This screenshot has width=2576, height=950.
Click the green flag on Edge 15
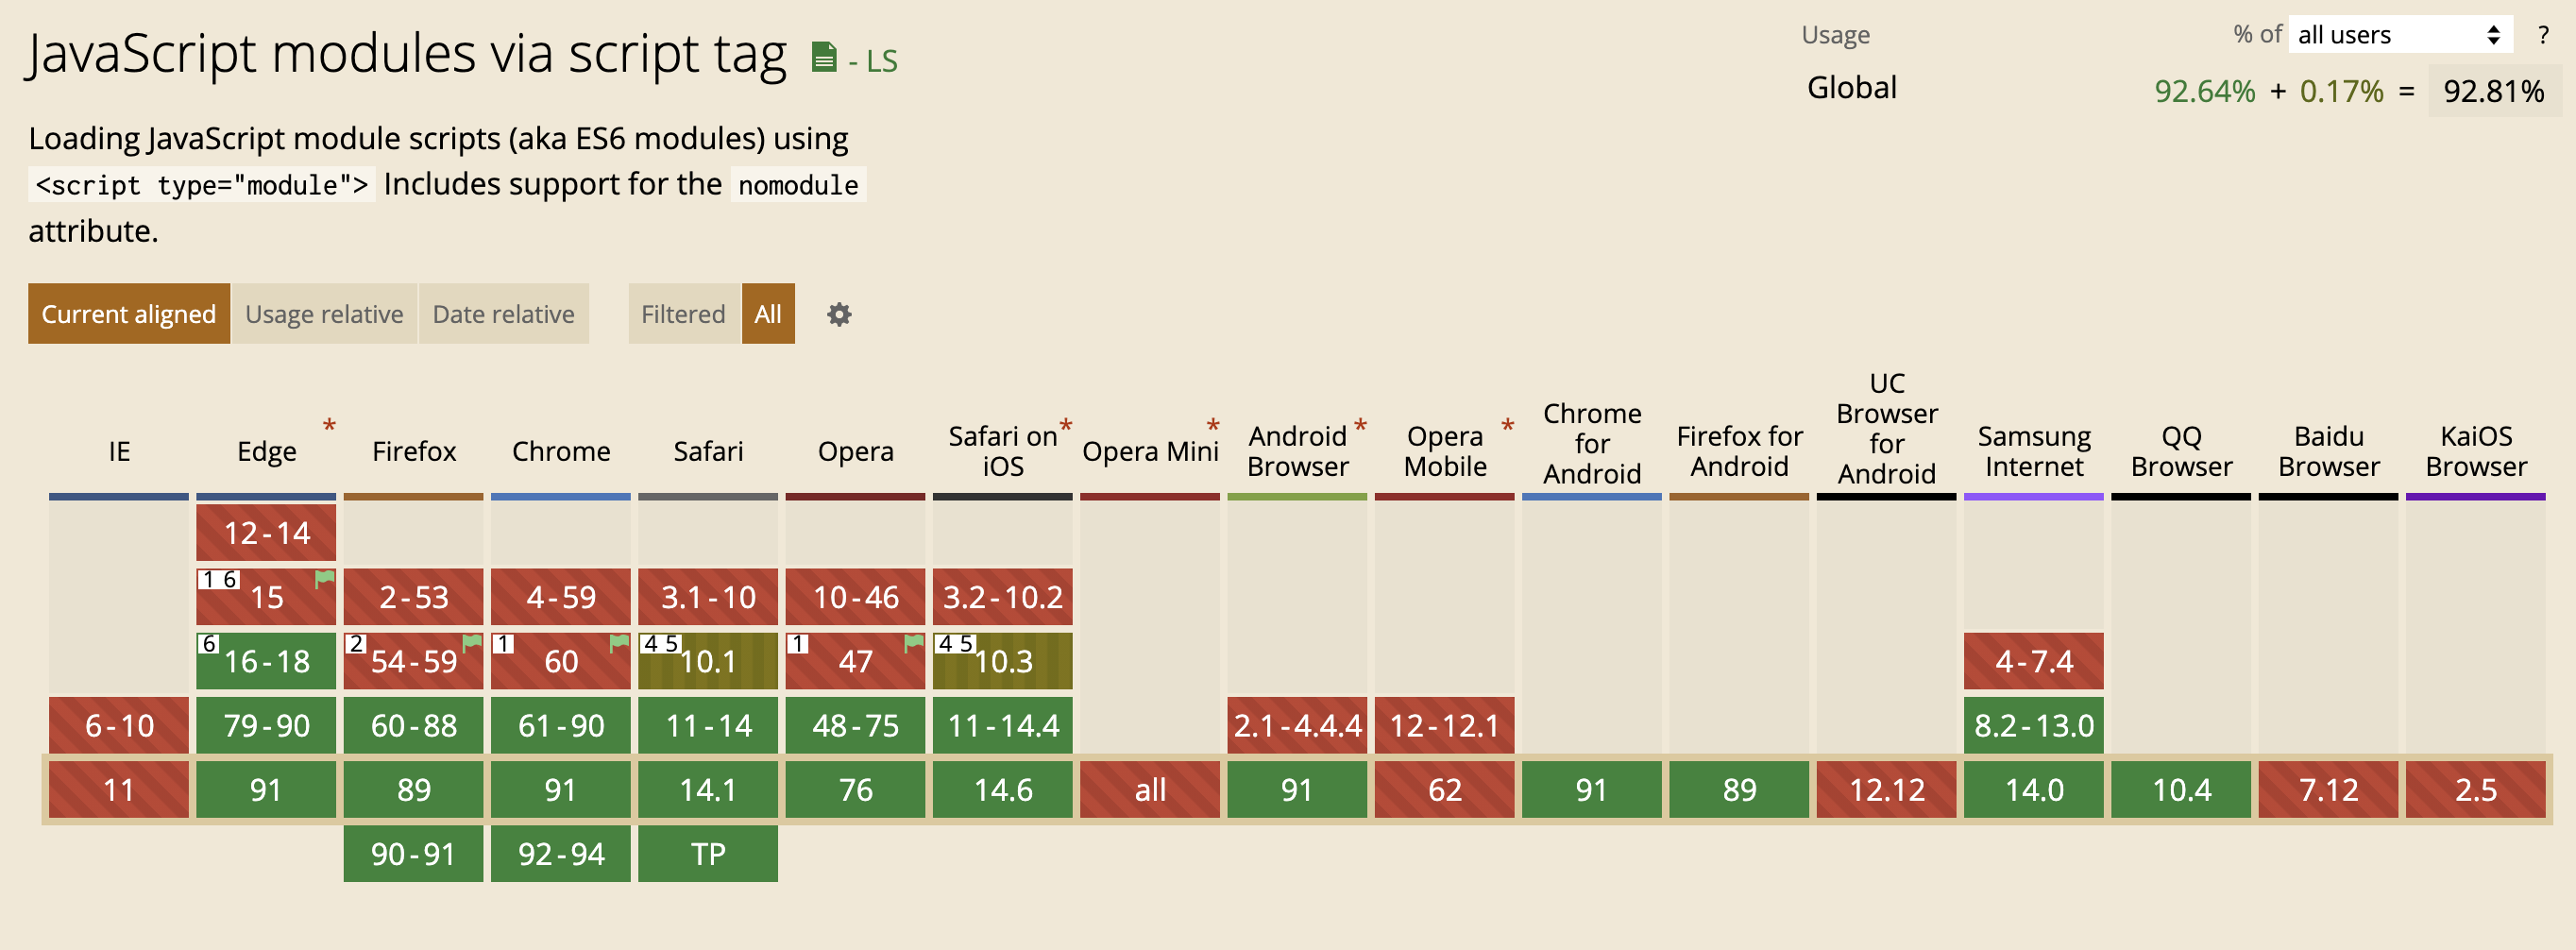click(x=325, y=579)
